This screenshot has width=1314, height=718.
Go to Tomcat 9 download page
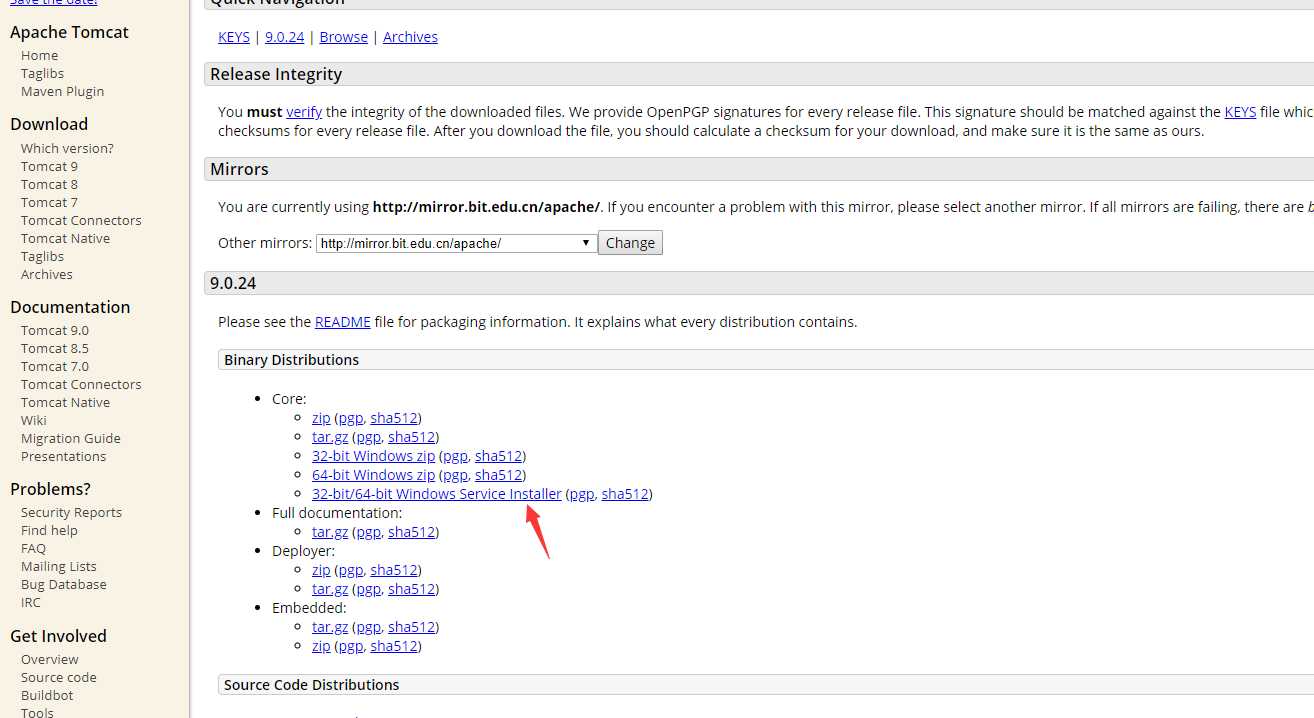[x=49, y=166]
